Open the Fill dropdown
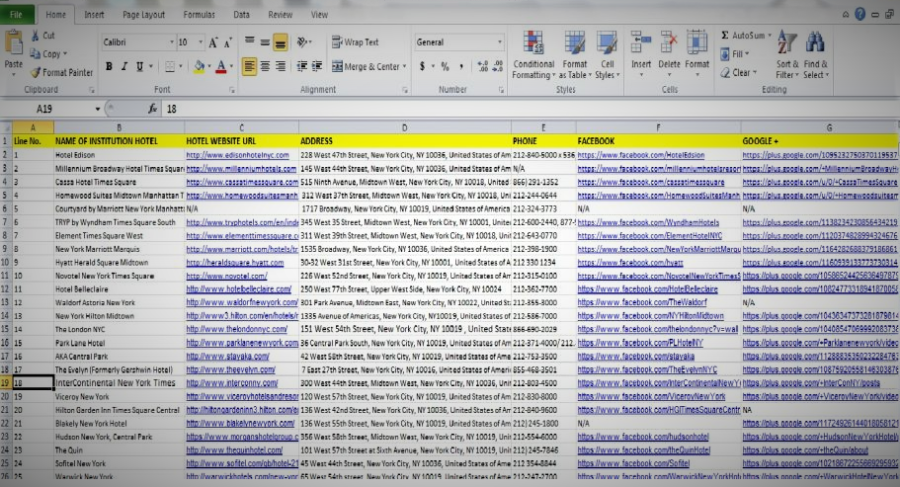The width and height of the screenshot is (900, 487). click(735, 54)
